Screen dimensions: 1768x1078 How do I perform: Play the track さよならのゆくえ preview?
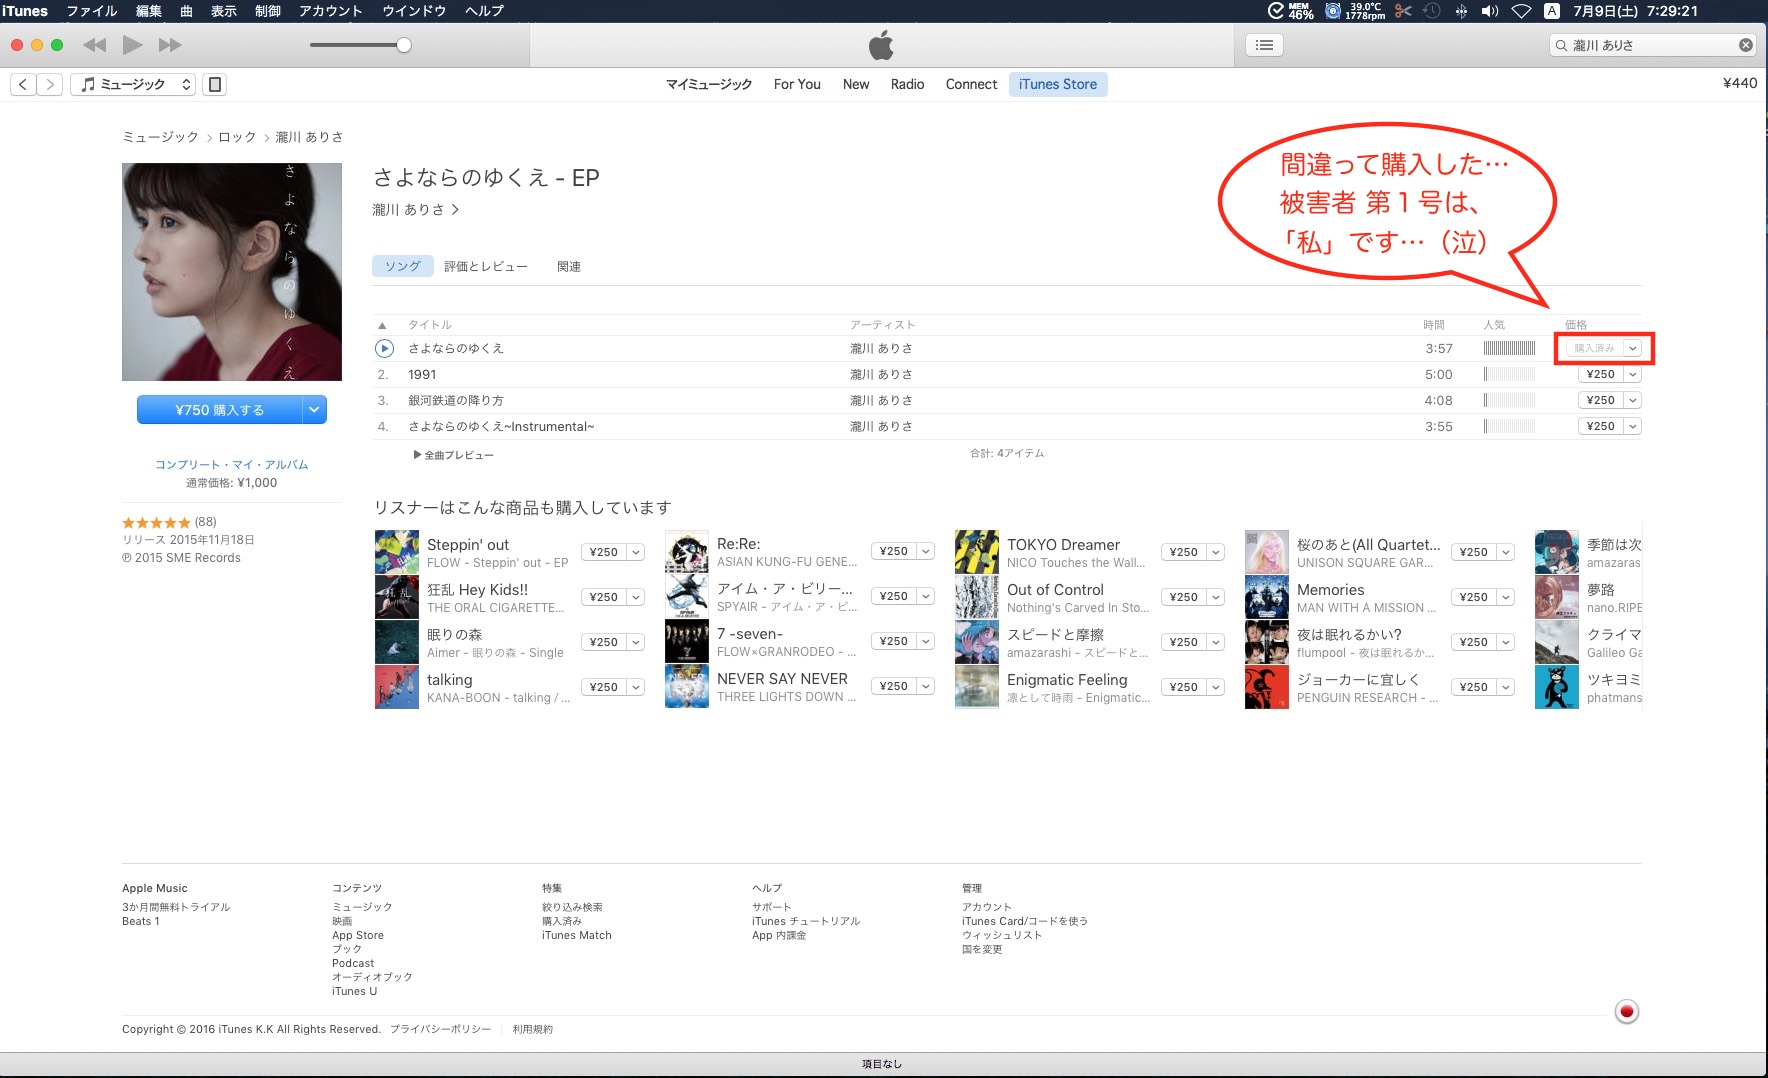click(x=384, y=348)
